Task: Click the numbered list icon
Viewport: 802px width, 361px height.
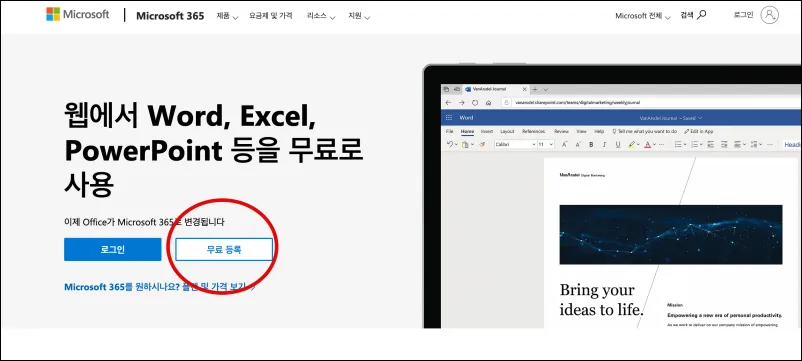Action: coord(694,145)
